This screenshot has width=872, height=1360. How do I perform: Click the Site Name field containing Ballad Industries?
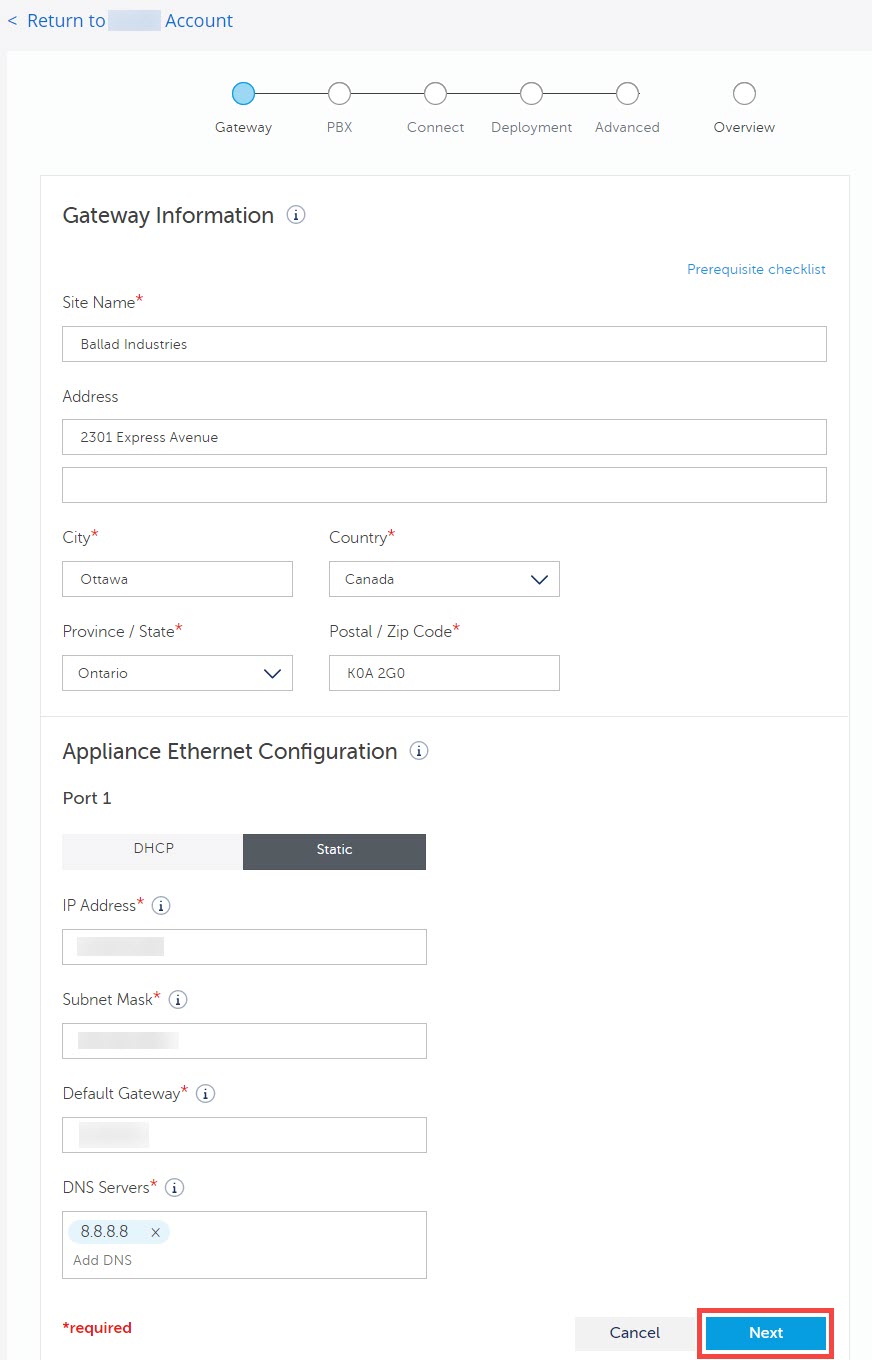click(443, 344)
